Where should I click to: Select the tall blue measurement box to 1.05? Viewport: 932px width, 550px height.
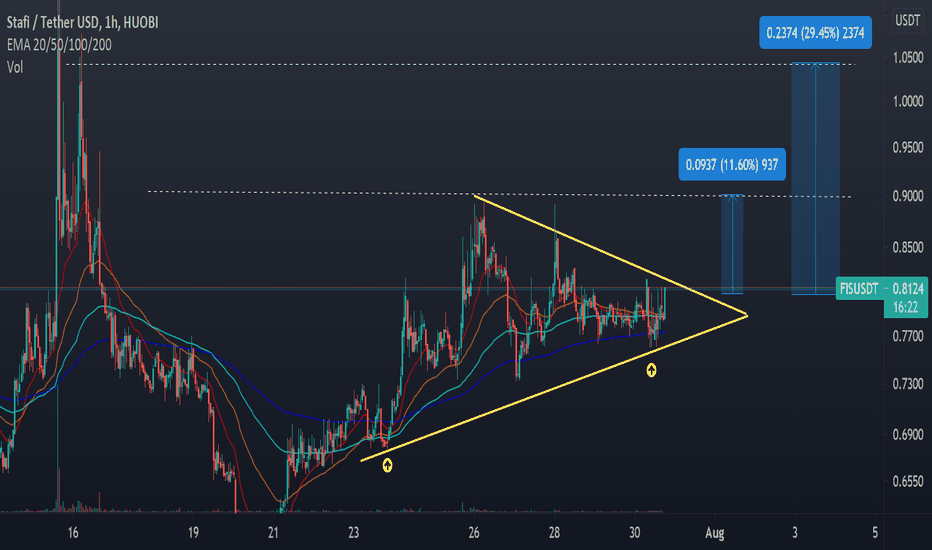pos(816,178)
